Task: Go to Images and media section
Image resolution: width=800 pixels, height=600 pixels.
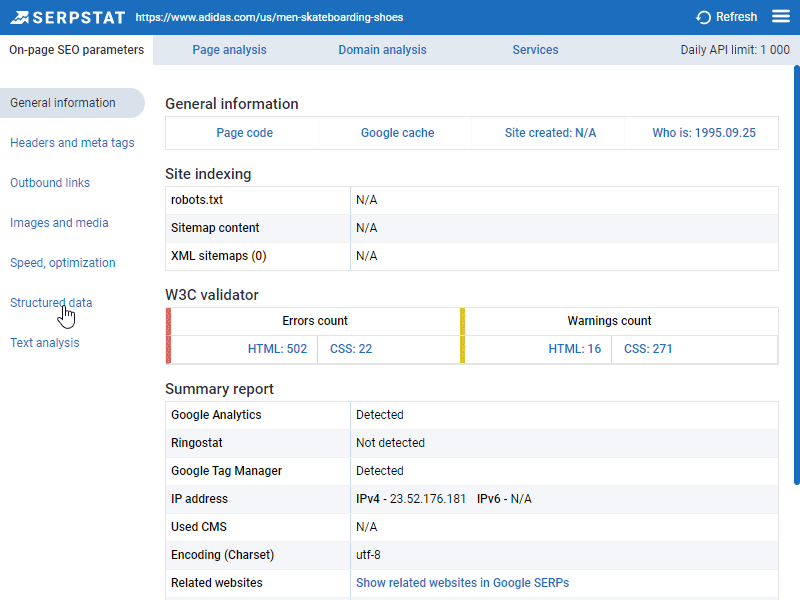Action: coord(59,223)
